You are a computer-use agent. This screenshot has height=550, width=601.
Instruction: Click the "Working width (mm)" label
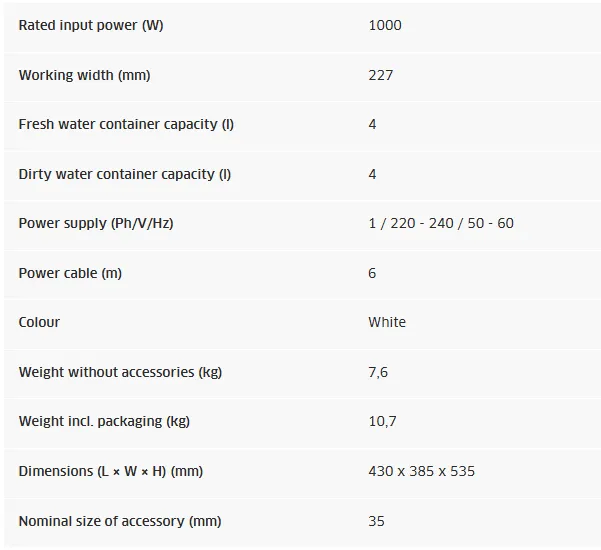pos(84,75)
